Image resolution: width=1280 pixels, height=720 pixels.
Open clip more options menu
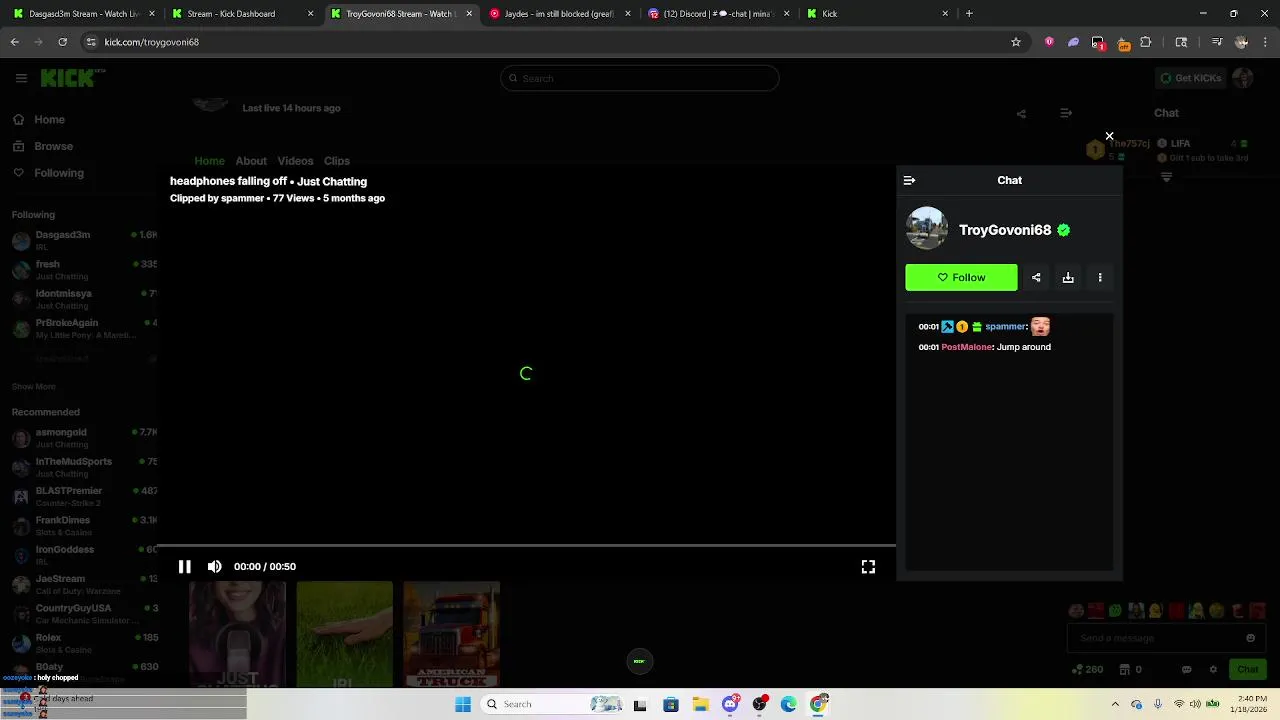[1100, 277]
